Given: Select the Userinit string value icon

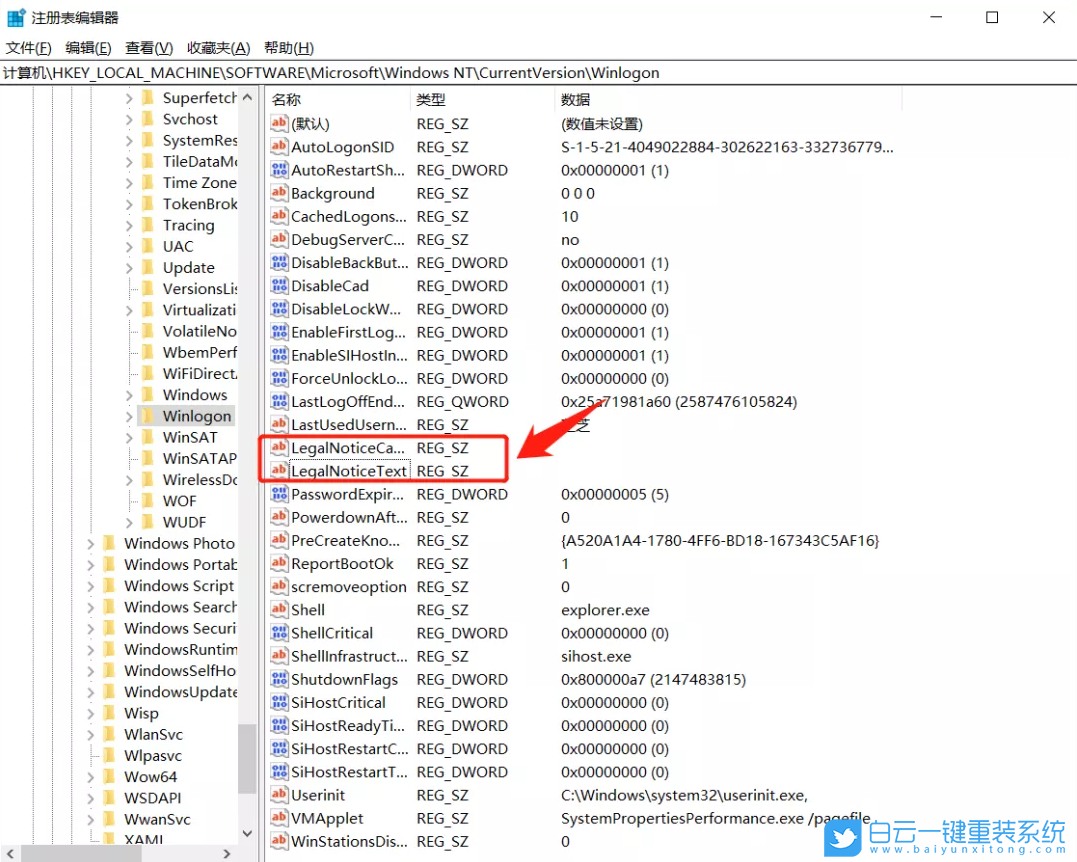Looking at the screenshot, I should [279, 795].
